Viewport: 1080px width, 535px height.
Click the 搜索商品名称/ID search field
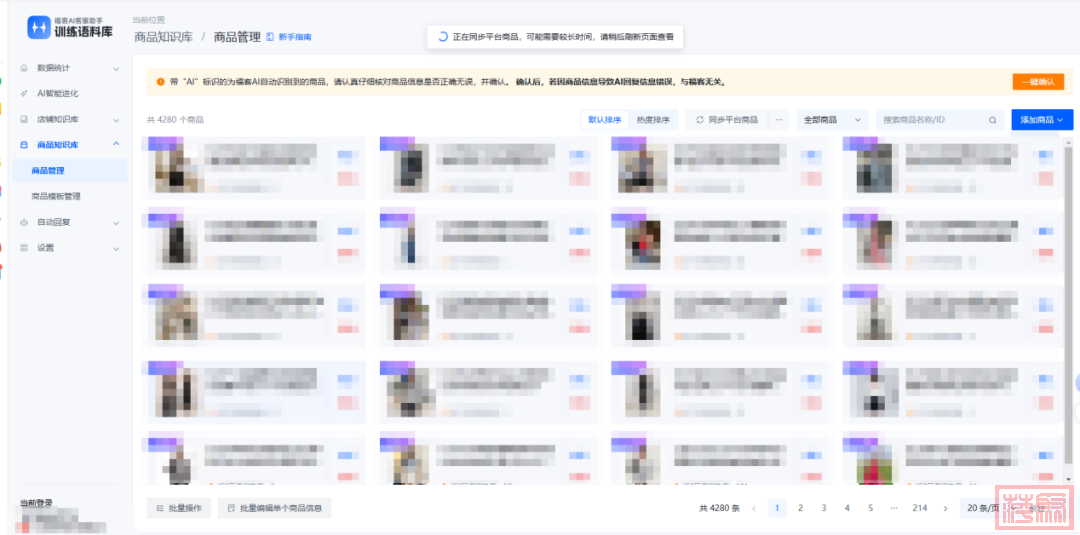click(930, 120)
